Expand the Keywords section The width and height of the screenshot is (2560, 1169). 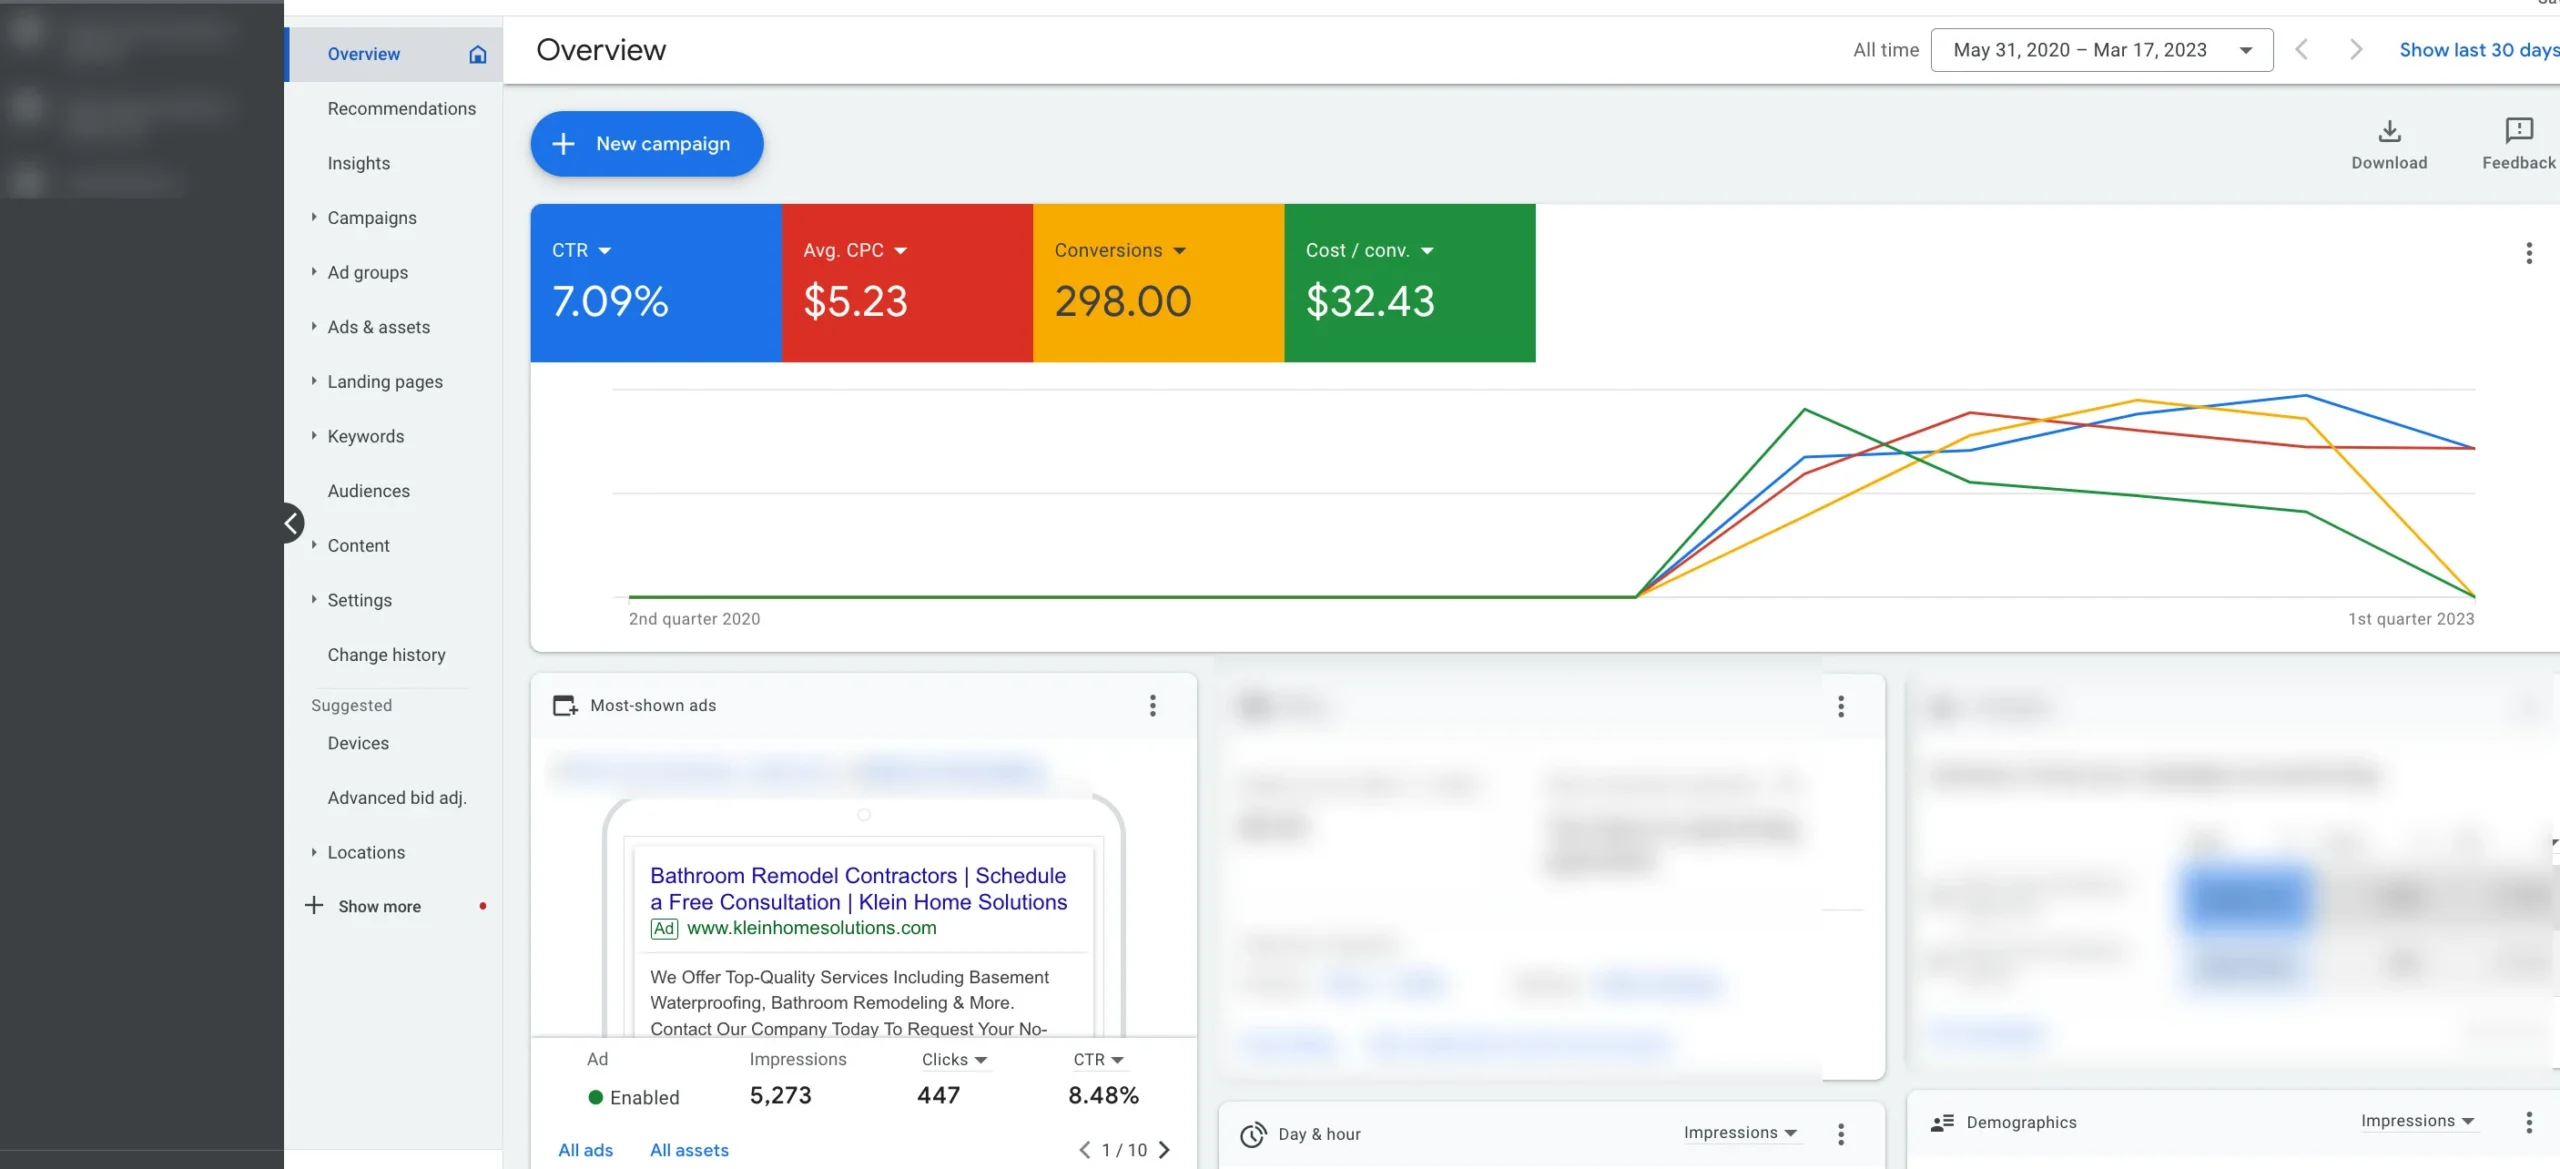click(314, 436)
